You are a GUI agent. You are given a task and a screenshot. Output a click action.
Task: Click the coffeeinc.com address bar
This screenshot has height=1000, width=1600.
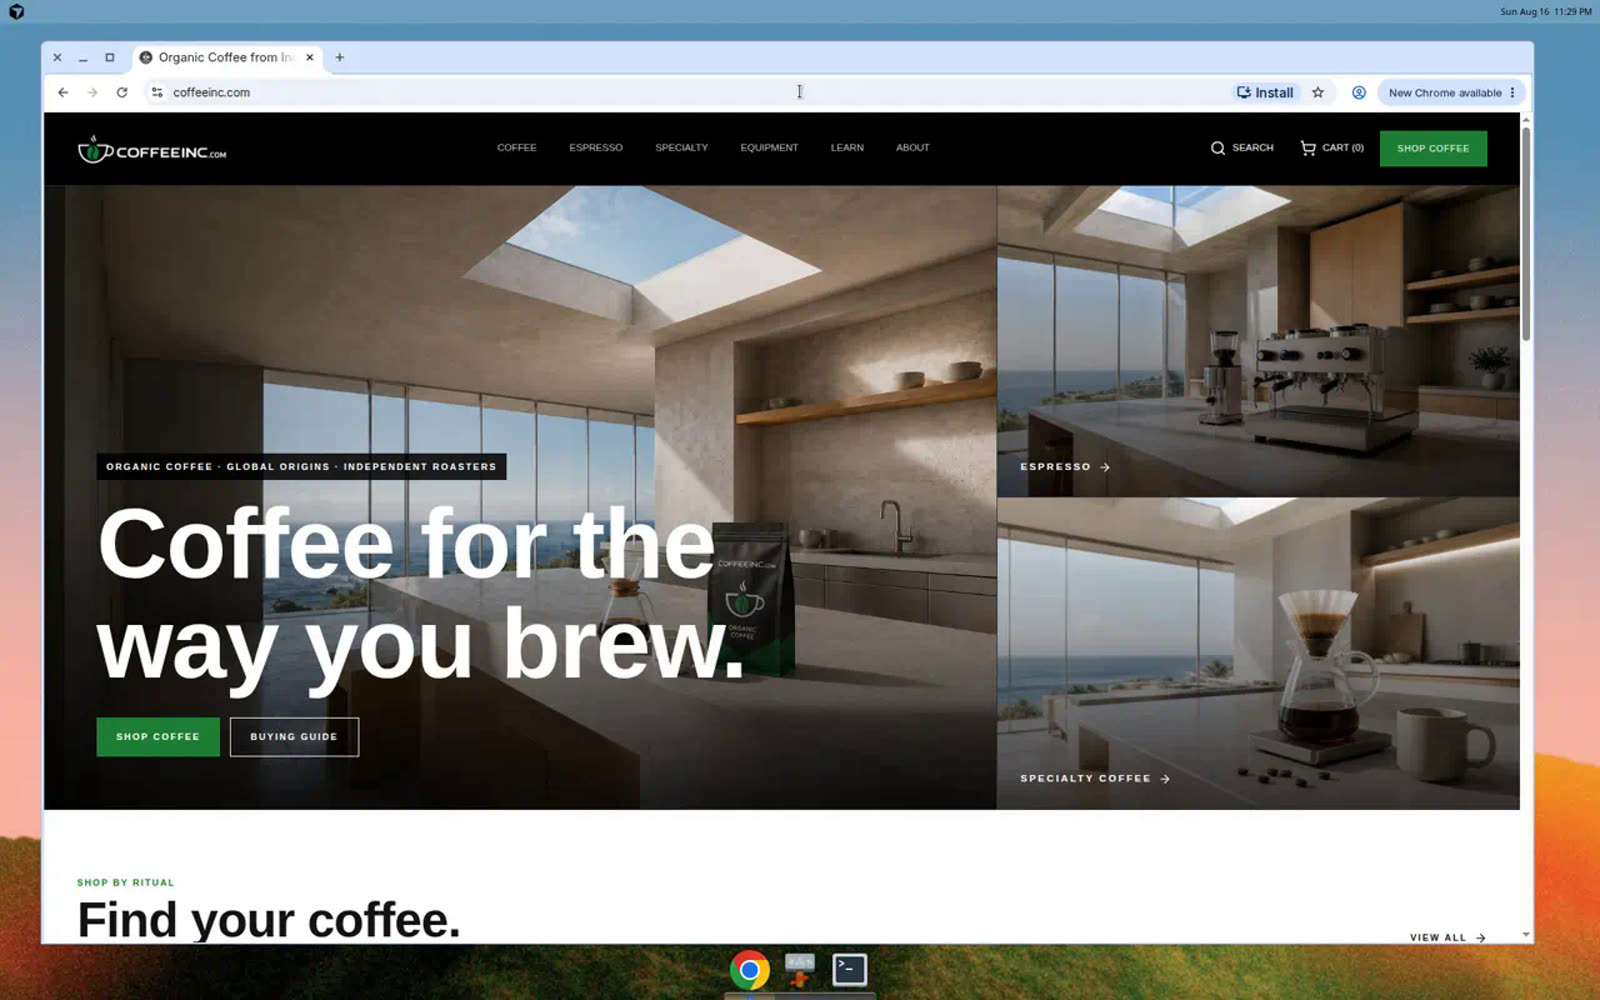point(690,92)
